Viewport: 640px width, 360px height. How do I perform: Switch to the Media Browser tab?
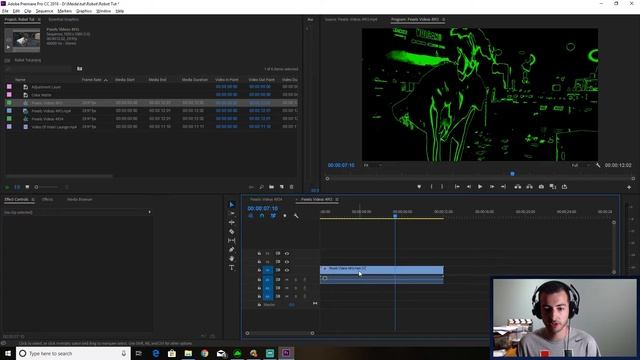80,200
